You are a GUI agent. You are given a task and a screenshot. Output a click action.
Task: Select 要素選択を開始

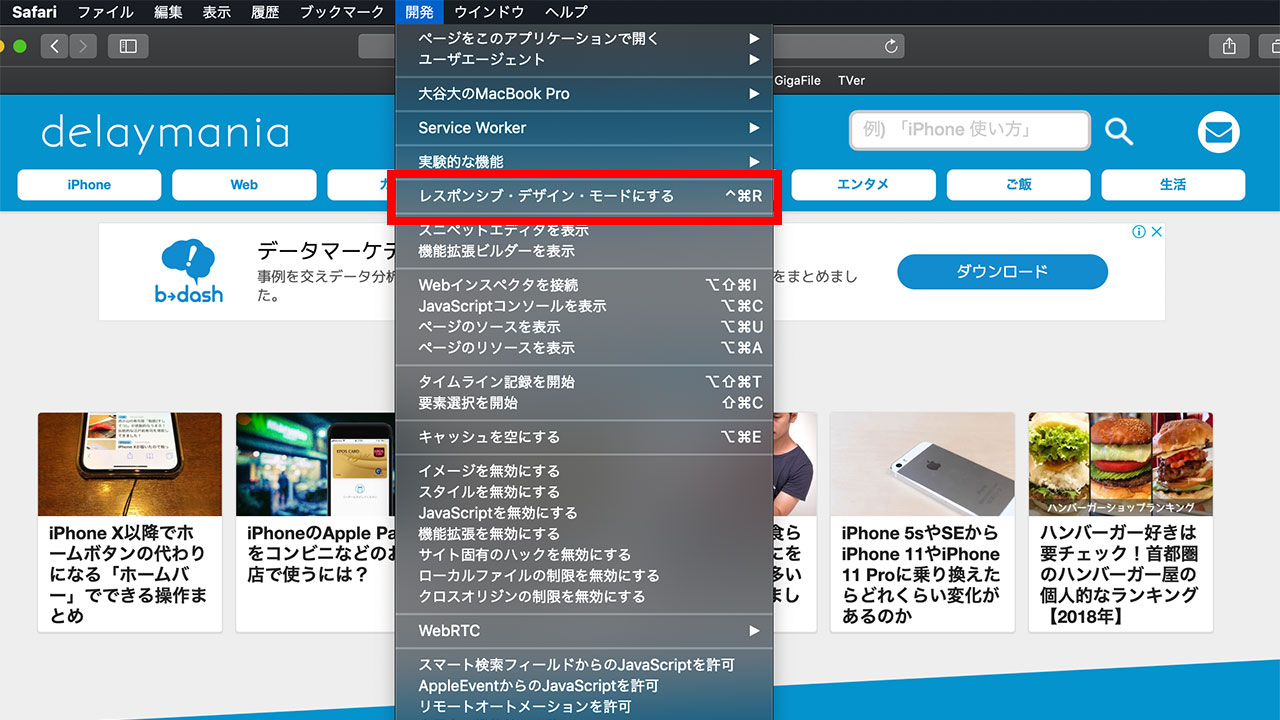tap(584, 403)
